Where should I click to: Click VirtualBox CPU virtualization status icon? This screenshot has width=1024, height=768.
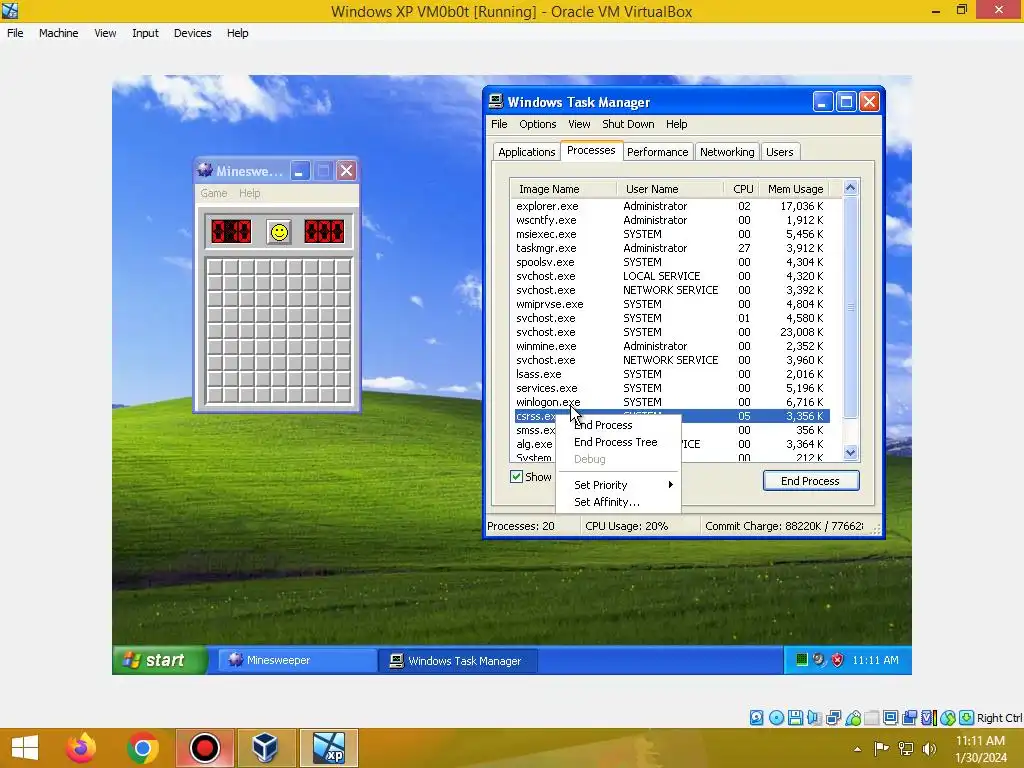928,718
